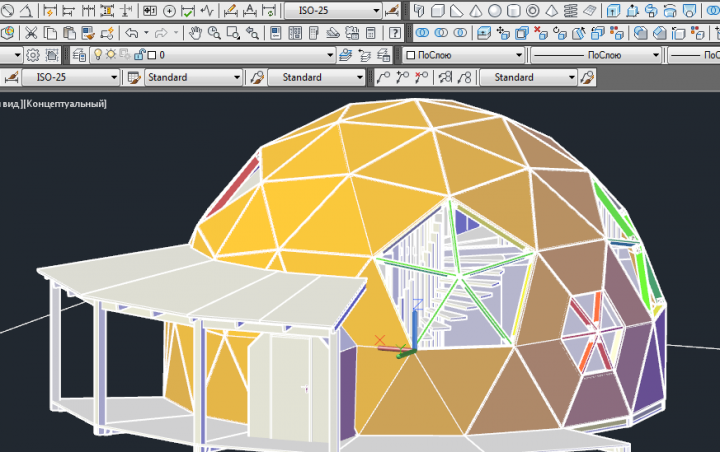Create a Sphere solid primitive
720x452 pixels.
495,10
